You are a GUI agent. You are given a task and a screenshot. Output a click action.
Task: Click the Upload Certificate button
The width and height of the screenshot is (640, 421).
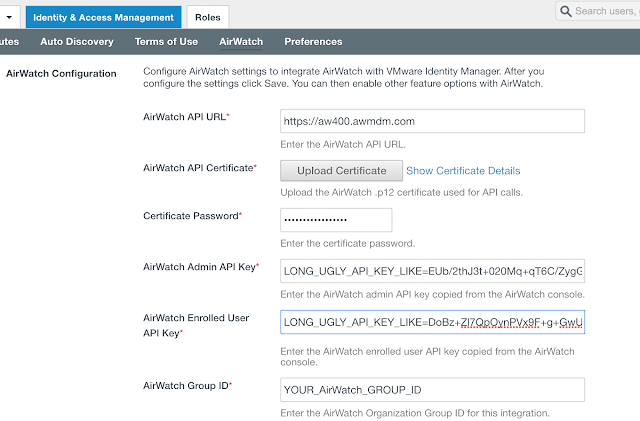point(341,171)
